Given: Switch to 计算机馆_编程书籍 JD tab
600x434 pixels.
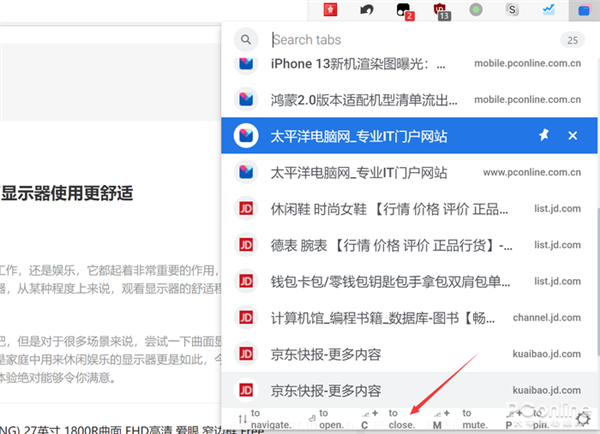Looking at the screenshot, I should (409, 318).
